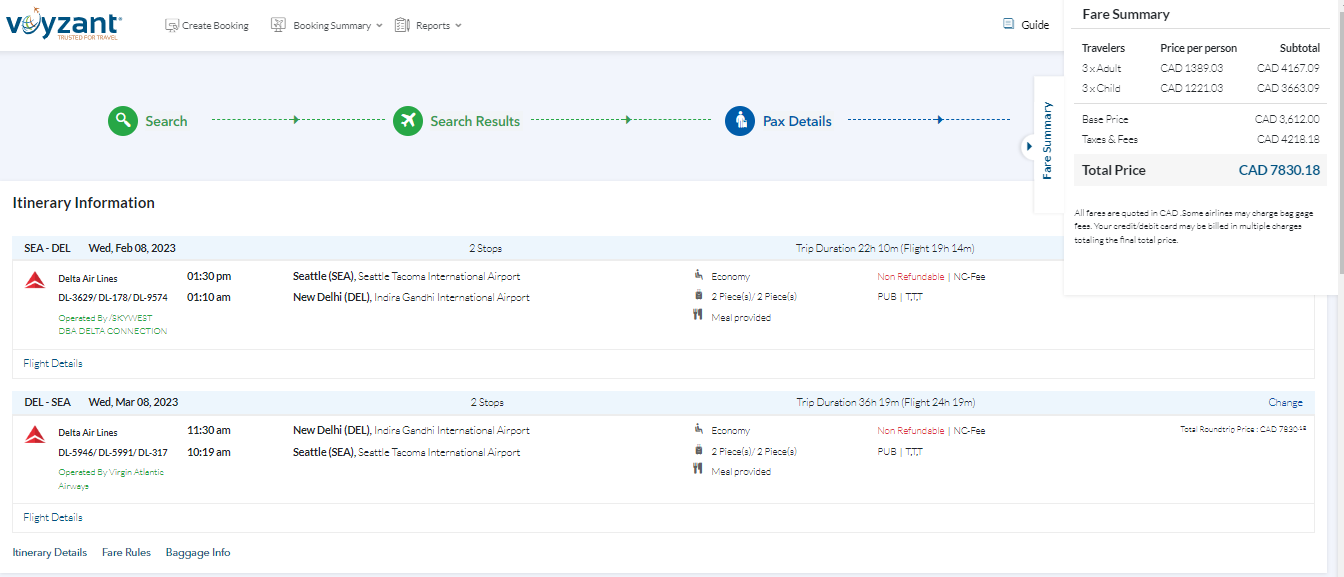This screenshot has height=577, width=1344.
Task: Open Flight Details for SEA - DEL flight
Action: tap(53, 364)
